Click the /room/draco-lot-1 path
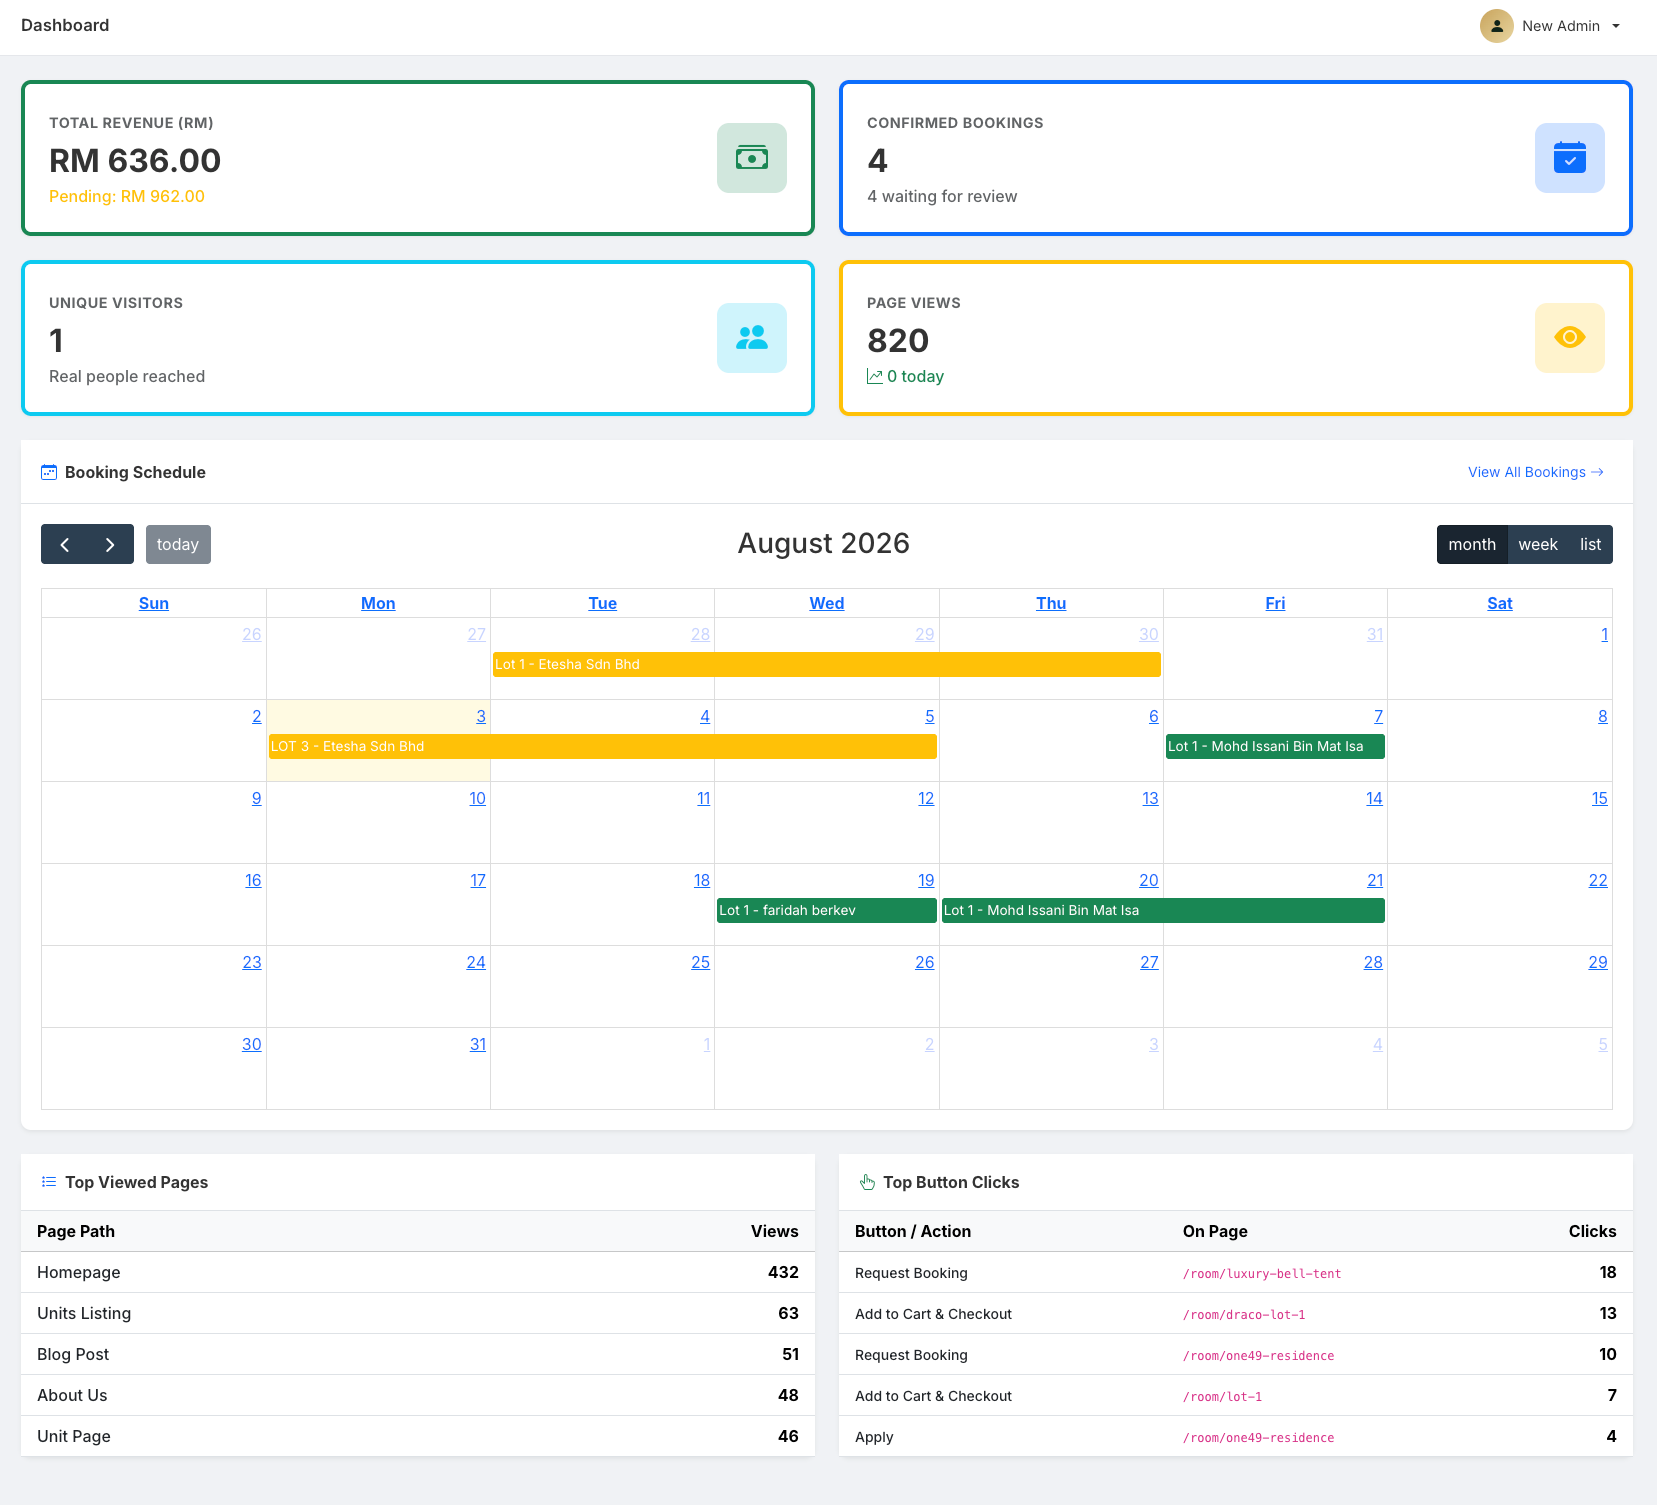The width and height of the screenshot is (1657, 1505). pyautogui.click(x=1244, y=1314)
